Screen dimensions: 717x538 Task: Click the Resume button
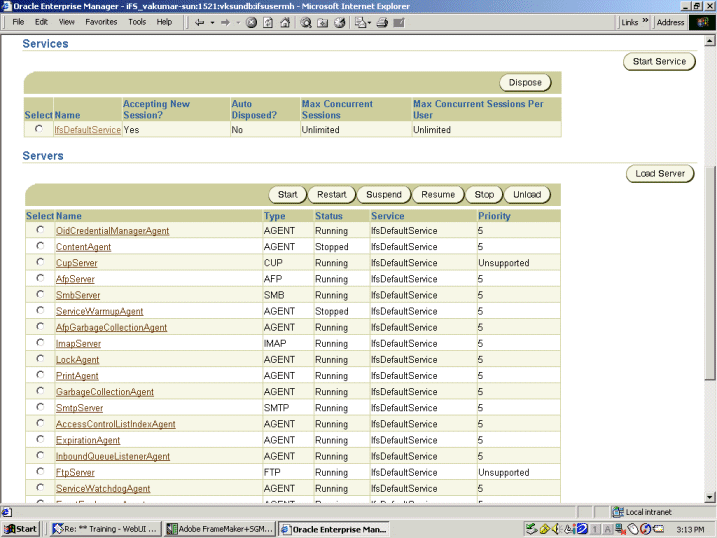[x=438, y=195]
